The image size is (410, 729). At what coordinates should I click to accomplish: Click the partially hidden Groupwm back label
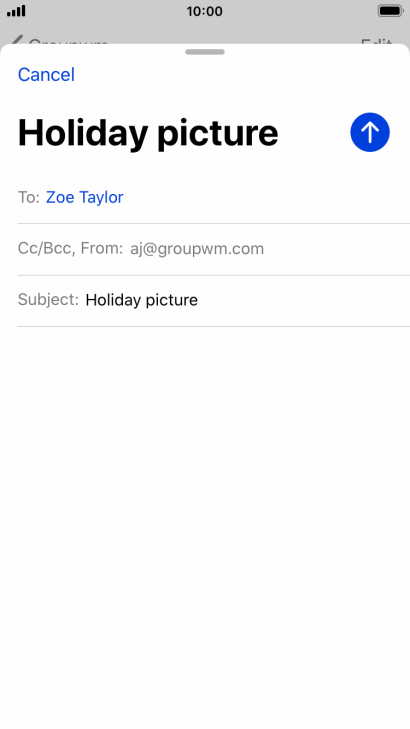(68, 41)
